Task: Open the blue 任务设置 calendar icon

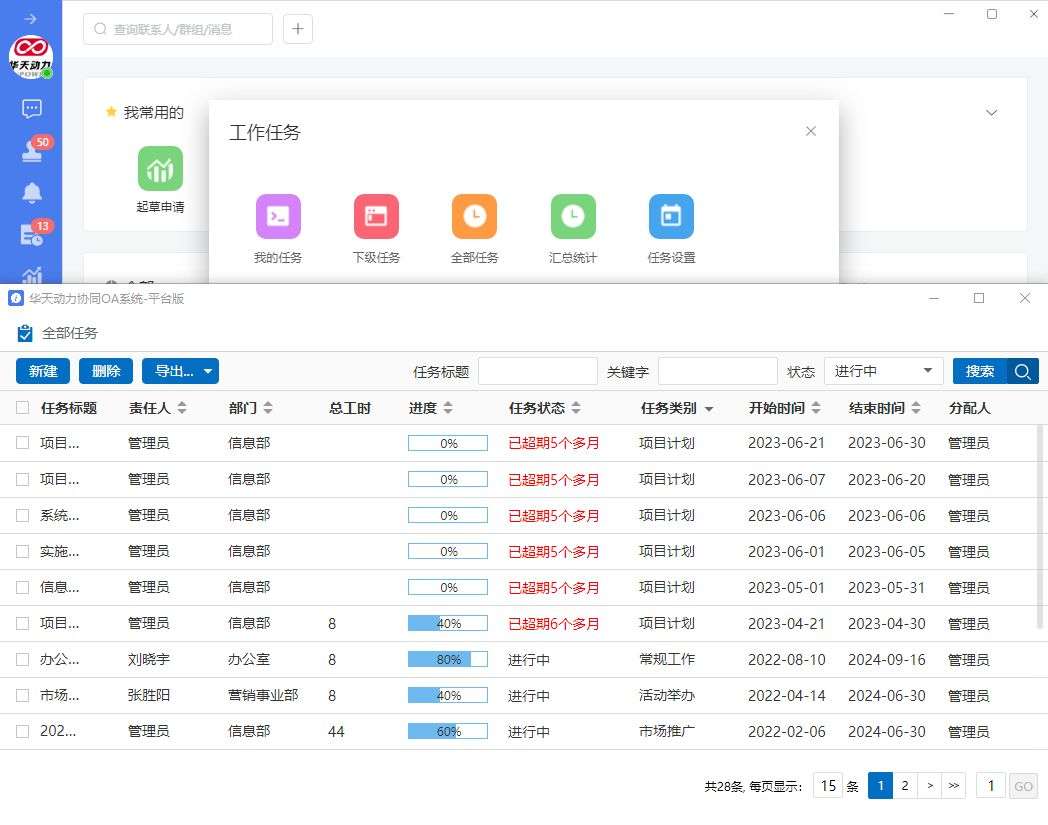Action: 671,217
